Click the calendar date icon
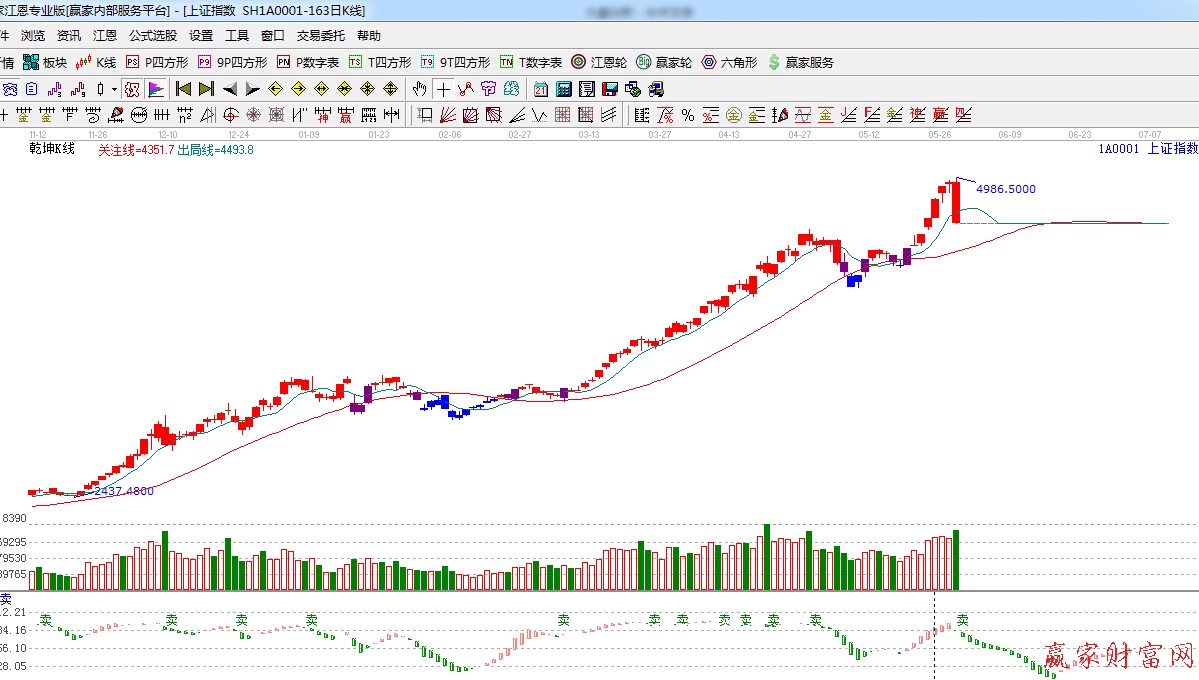1199x680 pixels. tap(541, 89)
